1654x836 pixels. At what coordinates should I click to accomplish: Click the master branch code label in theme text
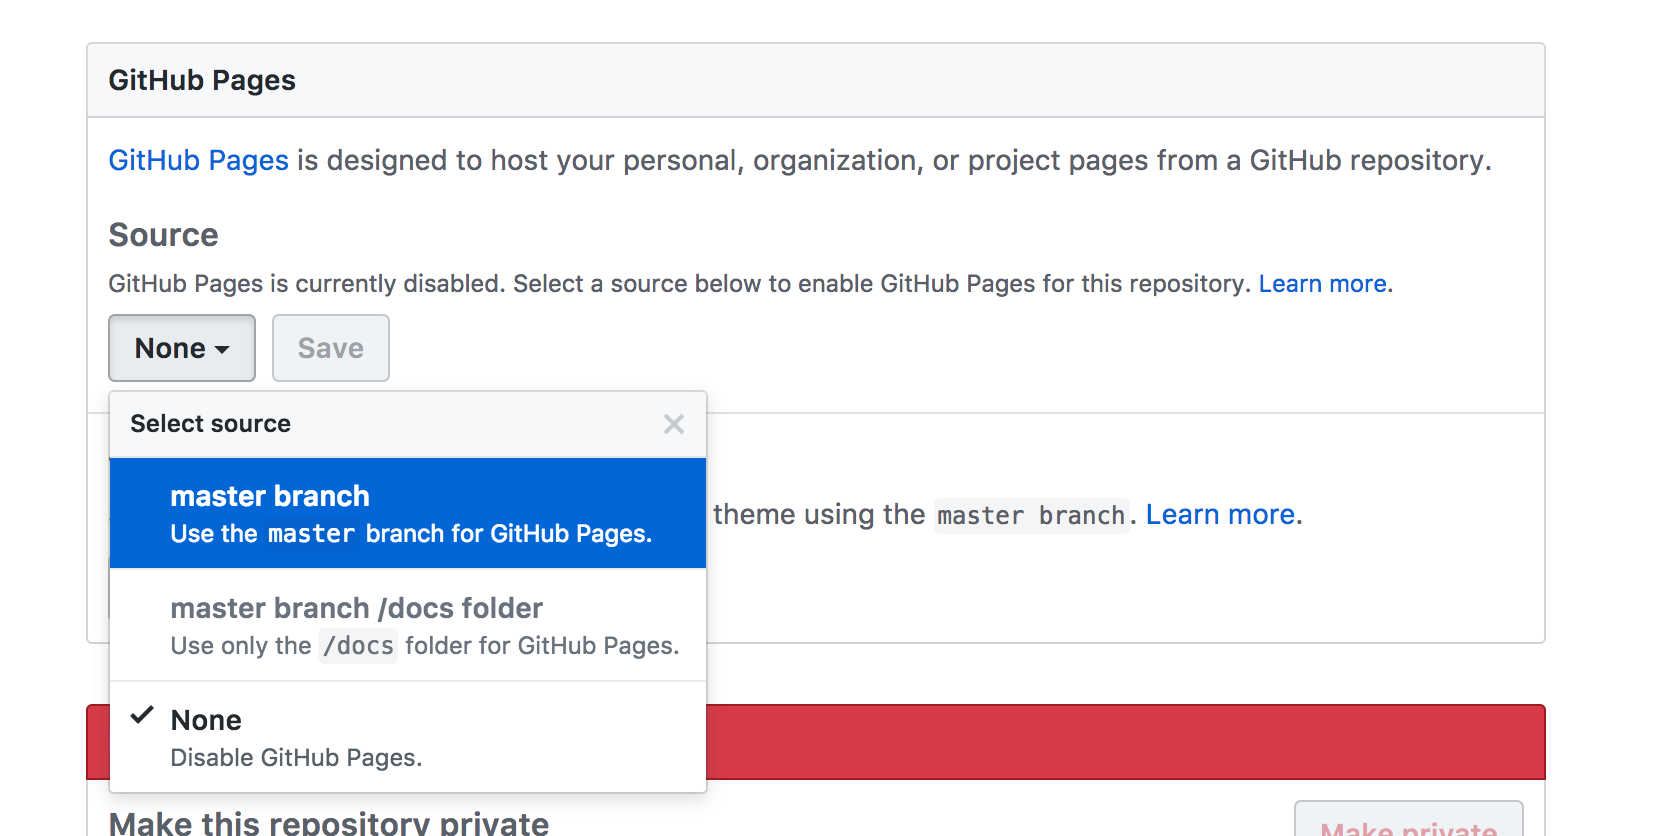(x=1031, y=515)
